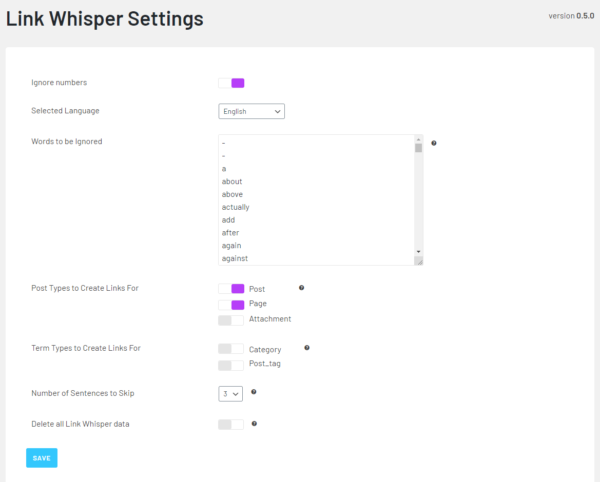Click help icon for Delete all data
Viewport: 600px width, 482px height.
click(x=254, y=424)
